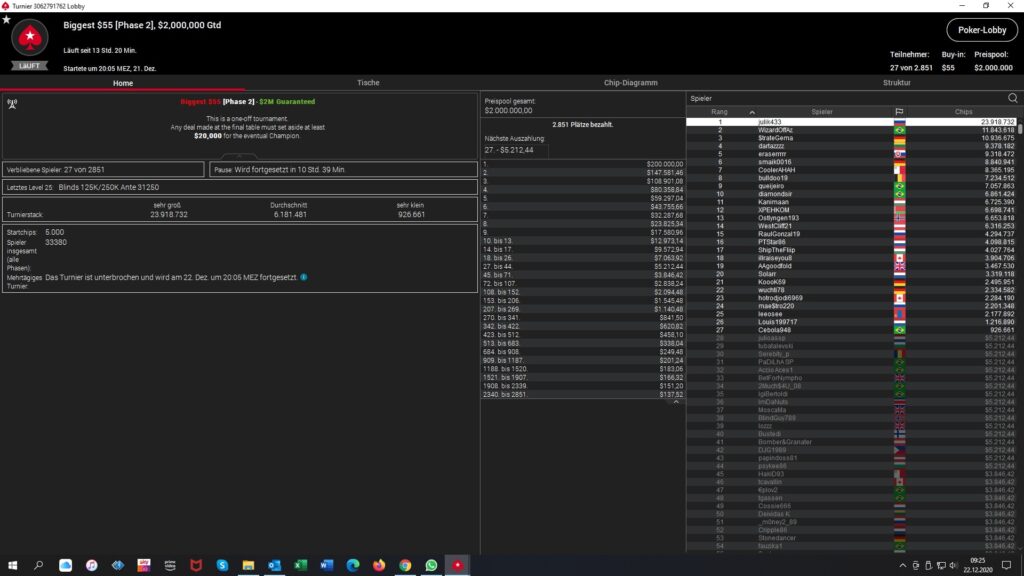This screenshot has height=576, width=1024.
Task: Open the Chip-Diagramm tab
Action: coord(631,83)
